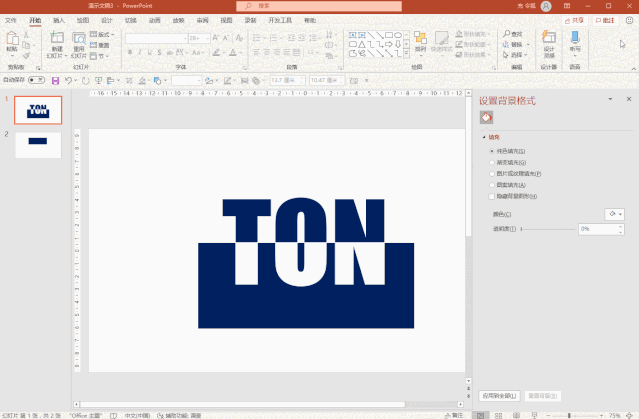Open the task pane options dropdown arrow
Screen dimensions: 639x419
point(610,99)
